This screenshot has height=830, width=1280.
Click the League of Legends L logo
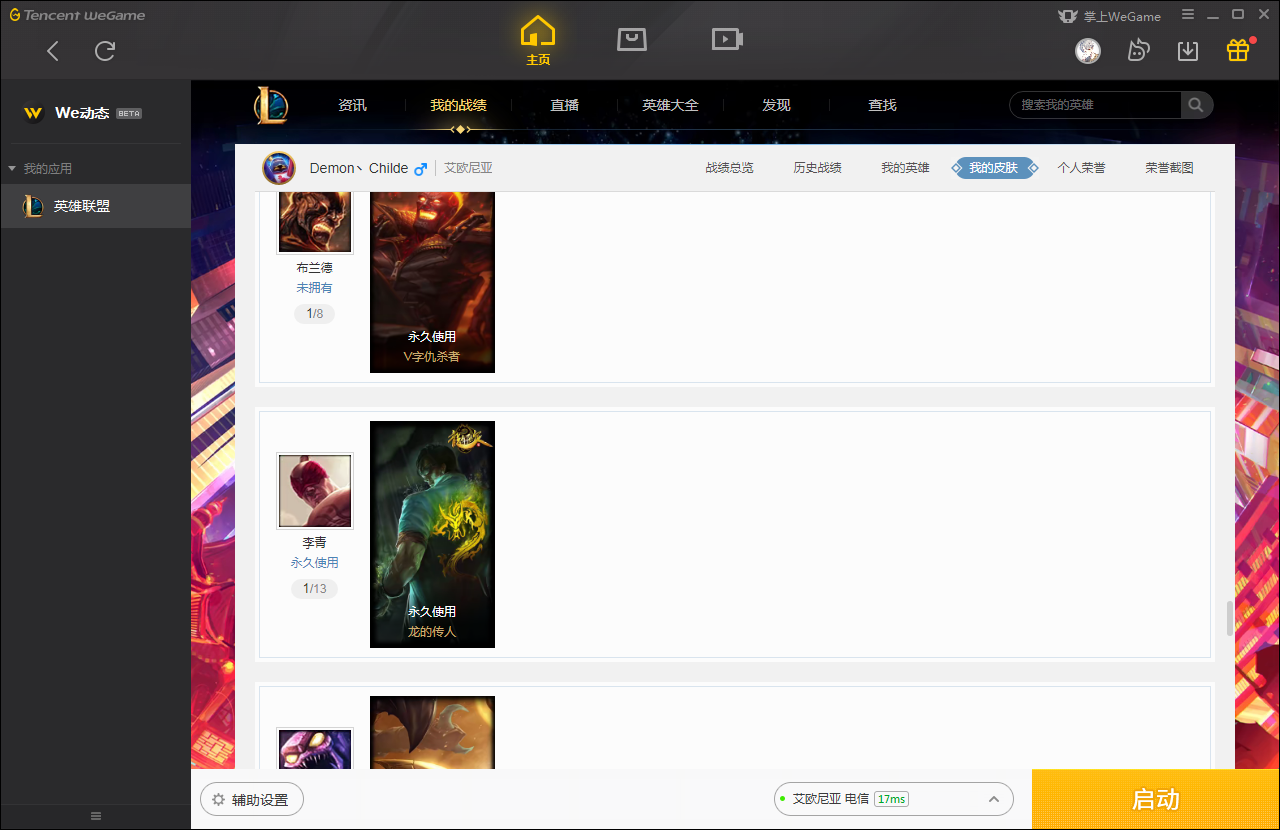[270, 105]
